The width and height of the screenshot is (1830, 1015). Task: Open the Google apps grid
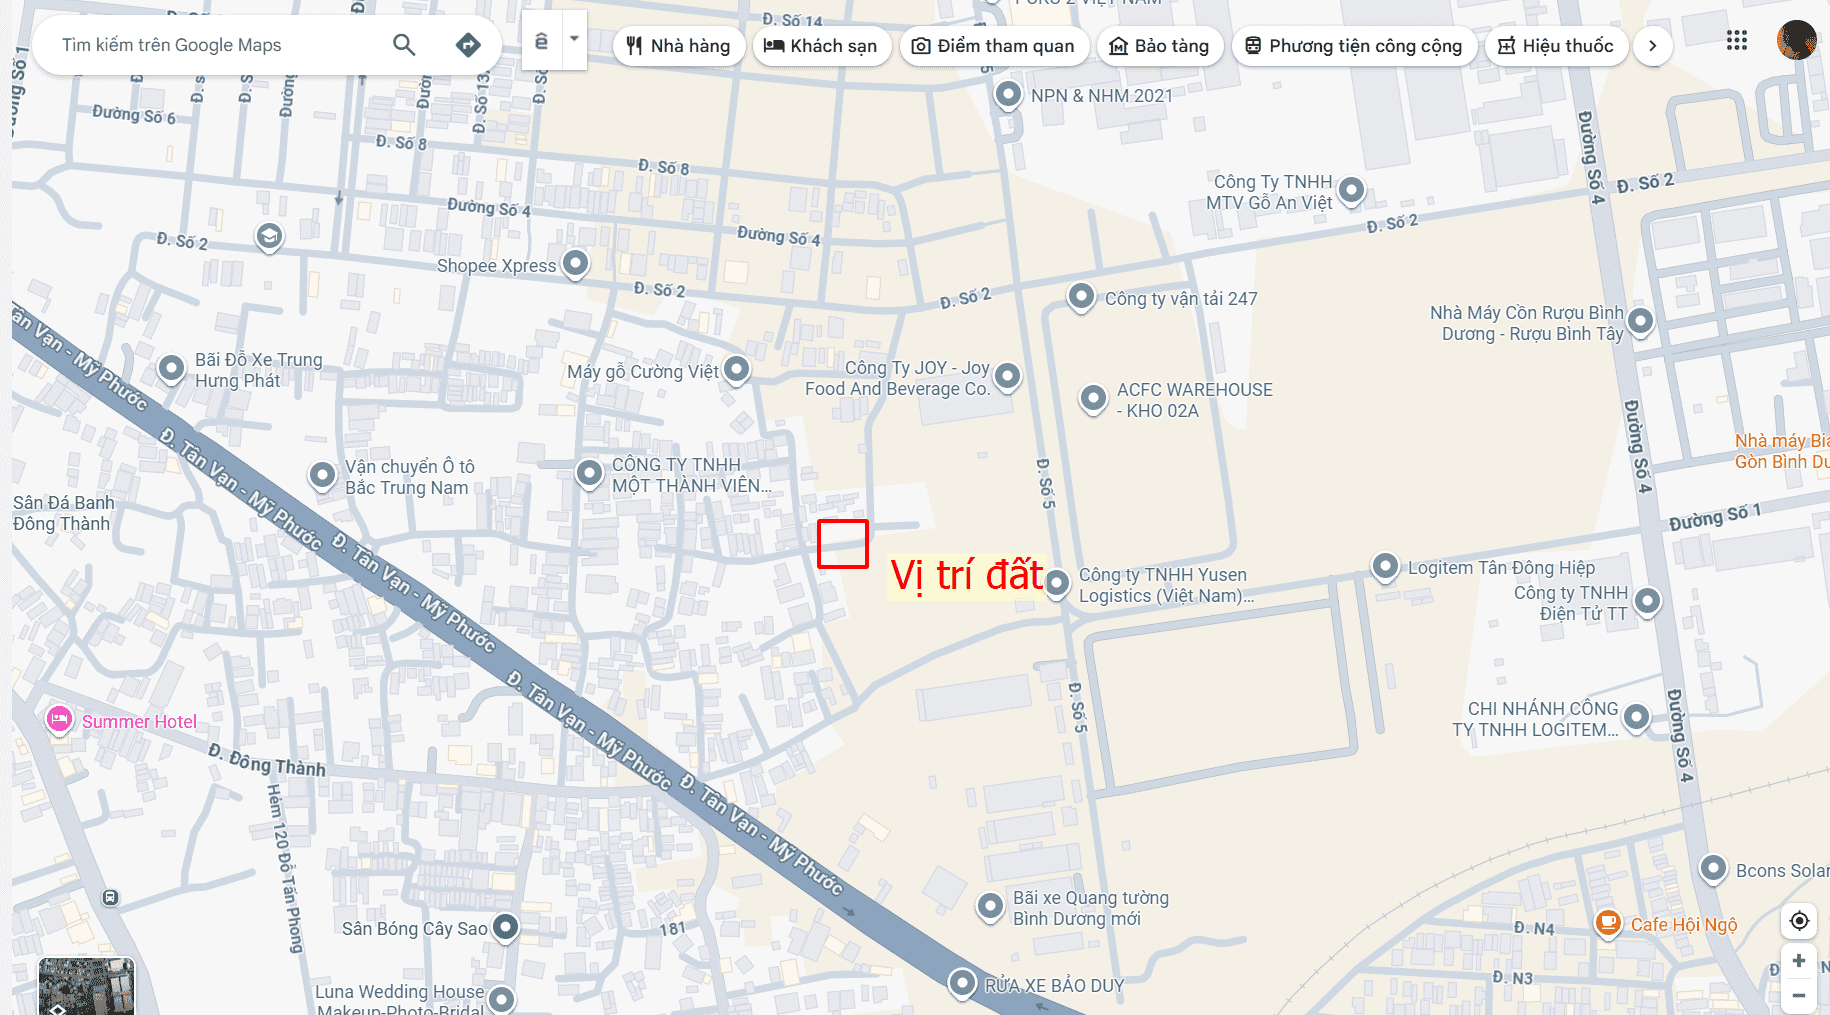[x=1737, y=41]
